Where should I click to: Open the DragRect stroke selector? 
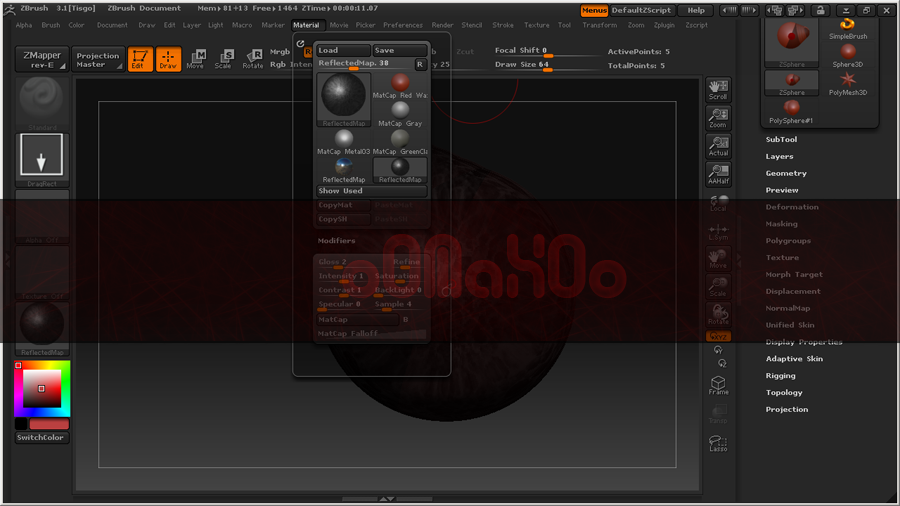(42, 159)
